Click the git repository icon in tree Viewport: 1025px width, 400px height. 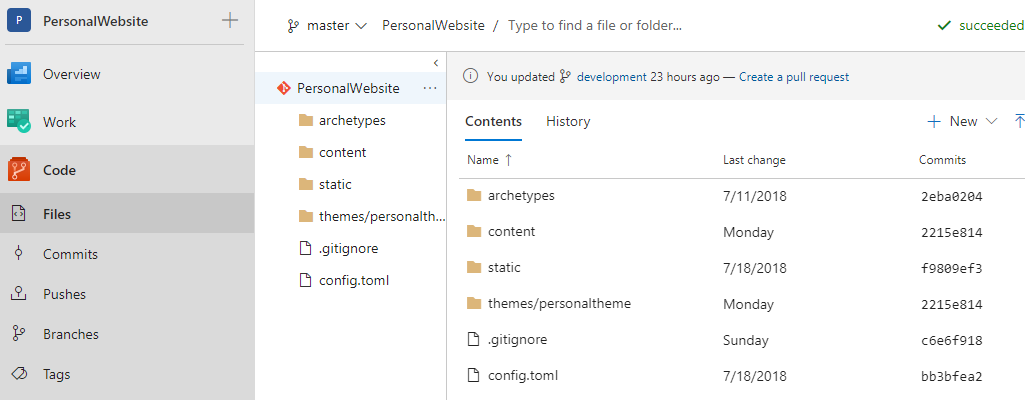pyautogui.click(x=284, y=88)
